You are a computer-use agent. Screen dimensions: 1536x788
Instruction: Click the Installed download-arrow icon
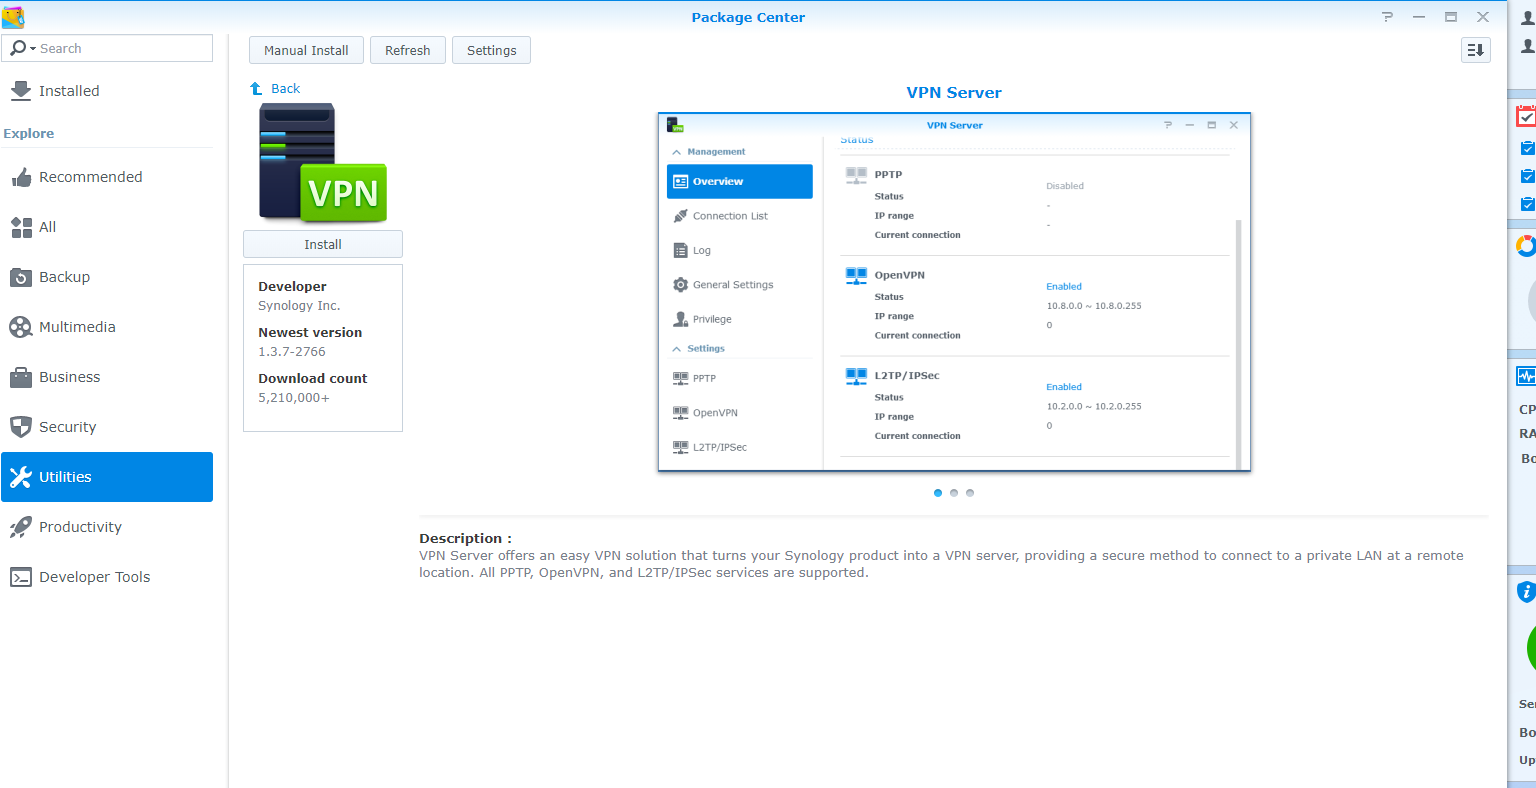point(21,91)
